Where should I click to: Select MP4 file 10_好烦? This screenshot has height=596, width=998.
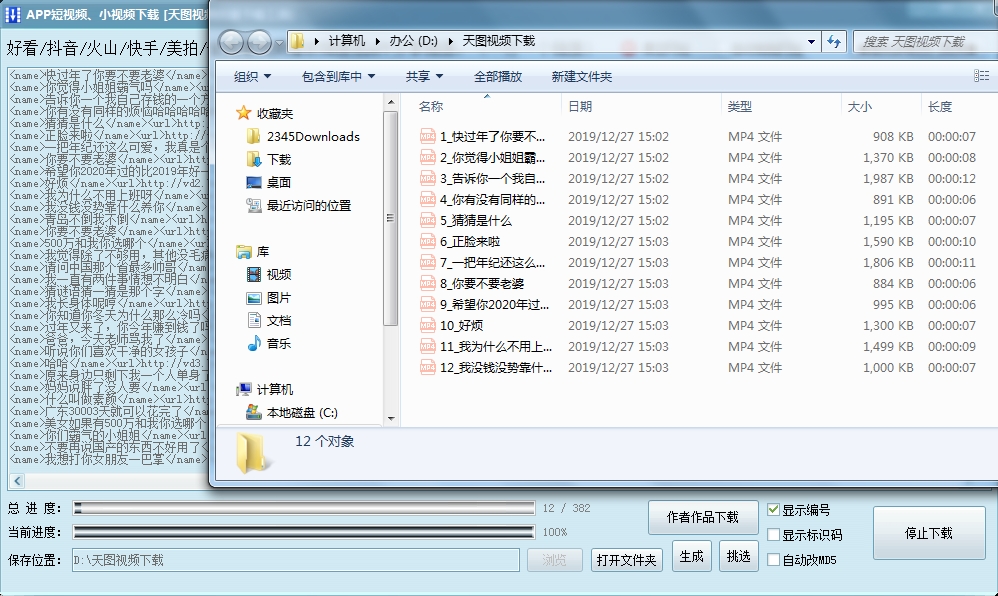[451, 325]
